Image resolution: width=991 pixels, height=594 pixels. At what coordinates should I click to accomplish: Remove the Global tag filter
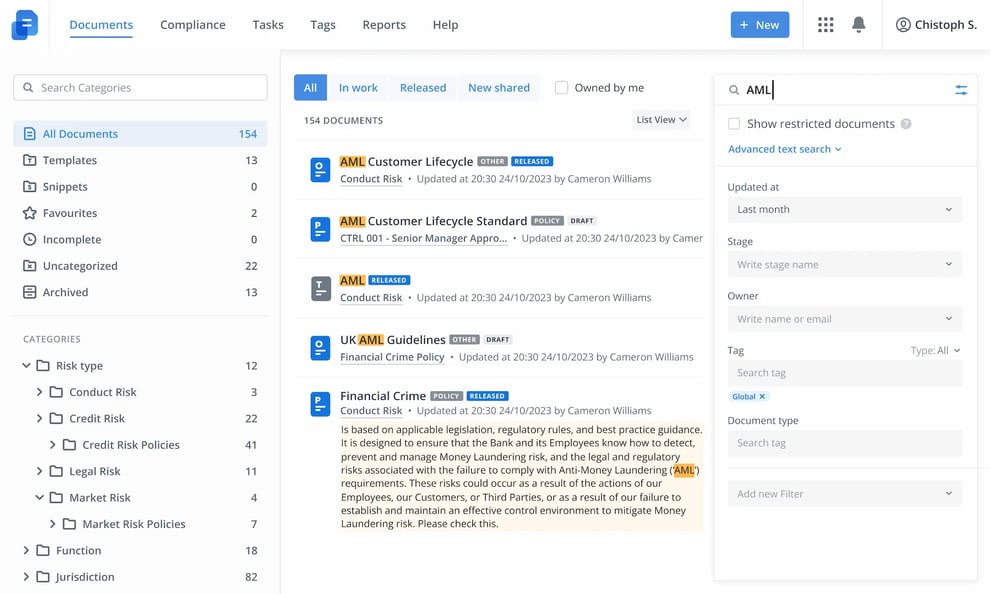[762, 396]
